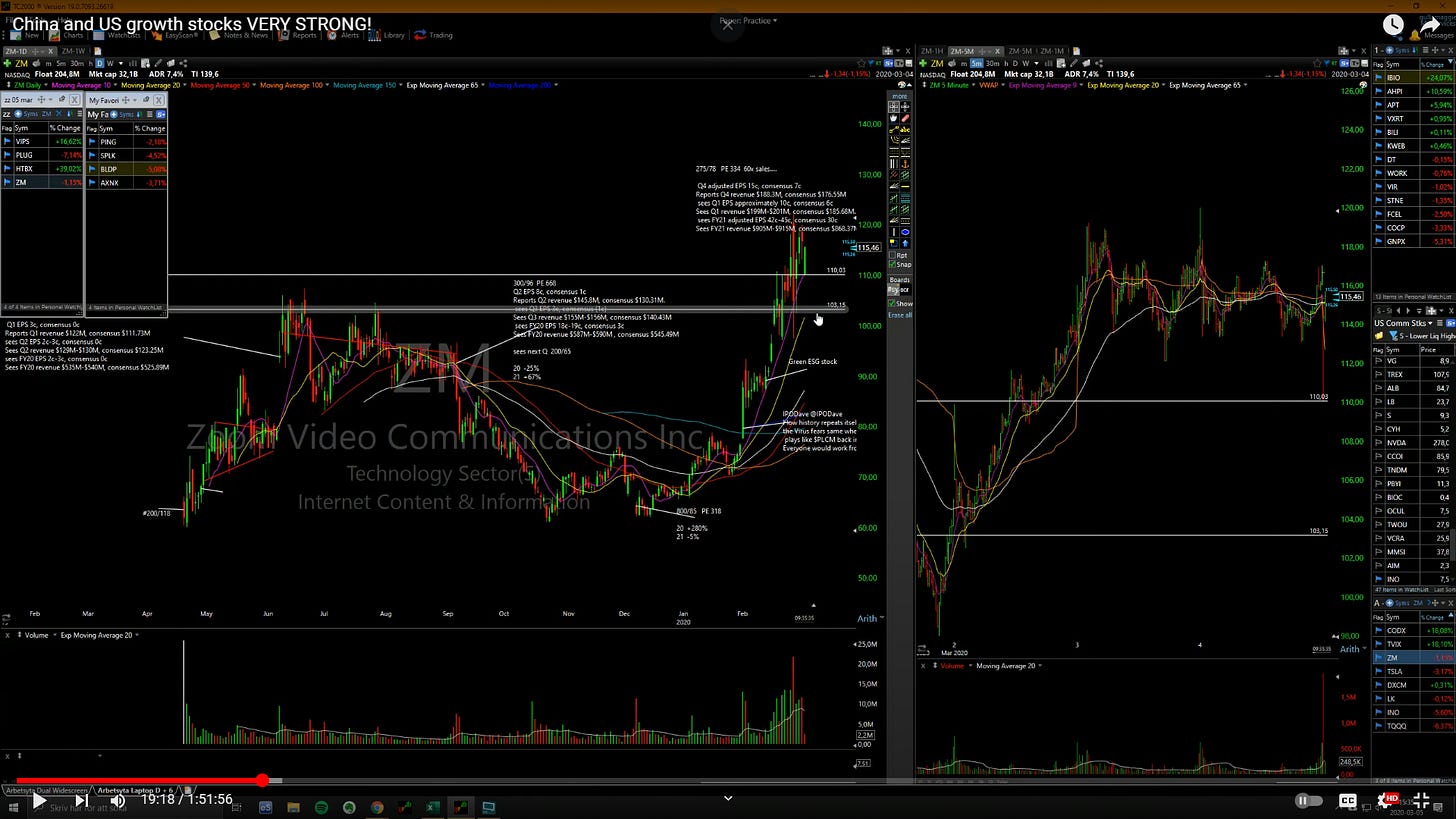
Task: Select PLUG in the watchlist
Action: pyautogui.click(x=42, y=155)
